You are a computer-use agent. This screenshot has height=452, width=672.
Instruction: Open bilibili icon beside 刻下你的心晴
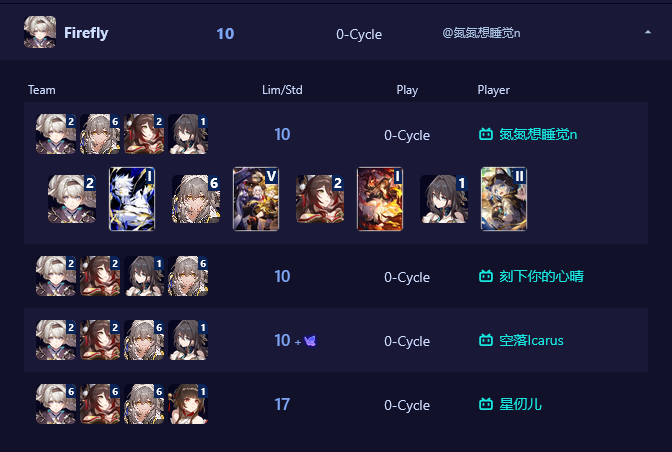click(x=486, y=276)
